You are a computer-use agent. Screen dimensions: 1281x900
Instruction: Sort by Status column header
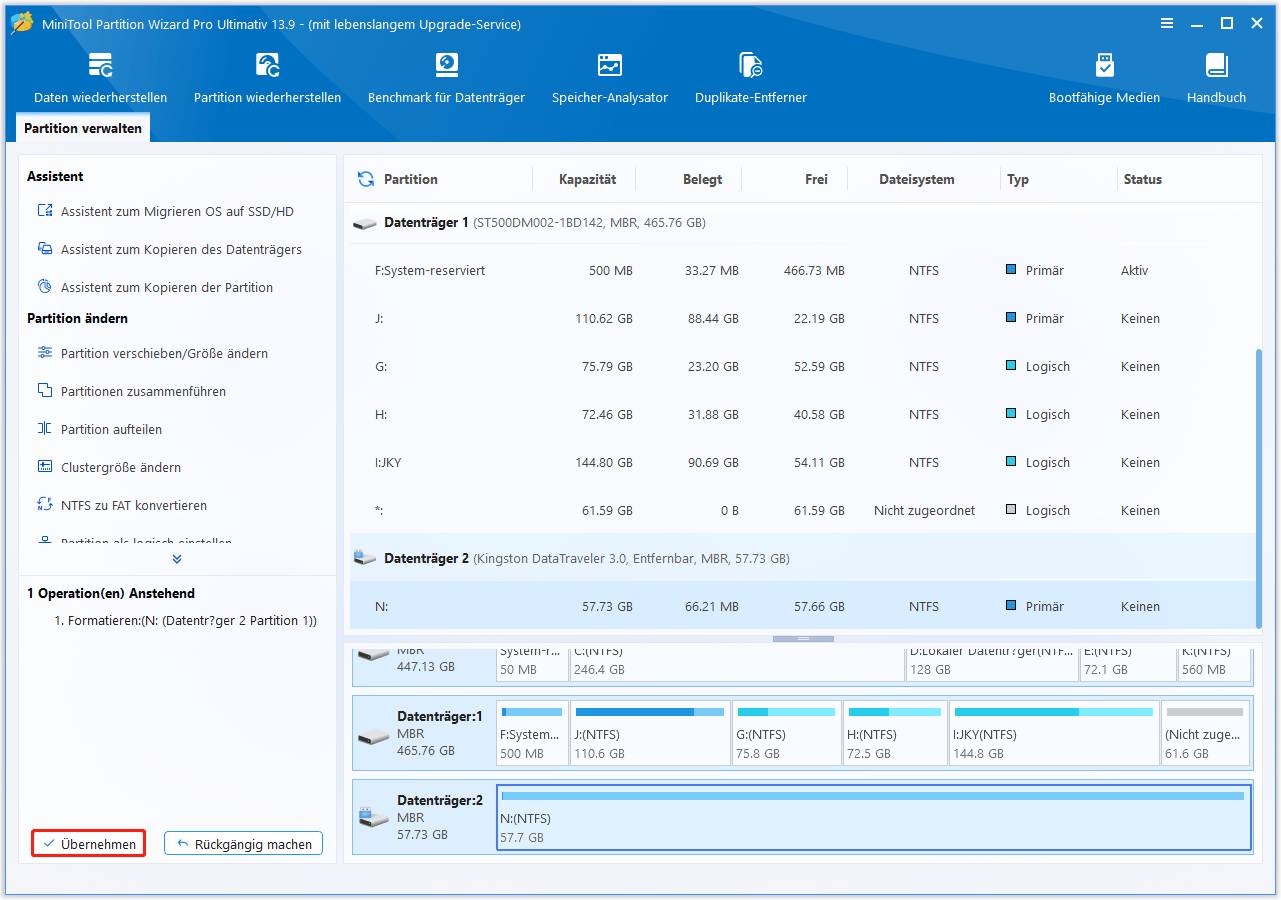click(x=1143, y=180)
